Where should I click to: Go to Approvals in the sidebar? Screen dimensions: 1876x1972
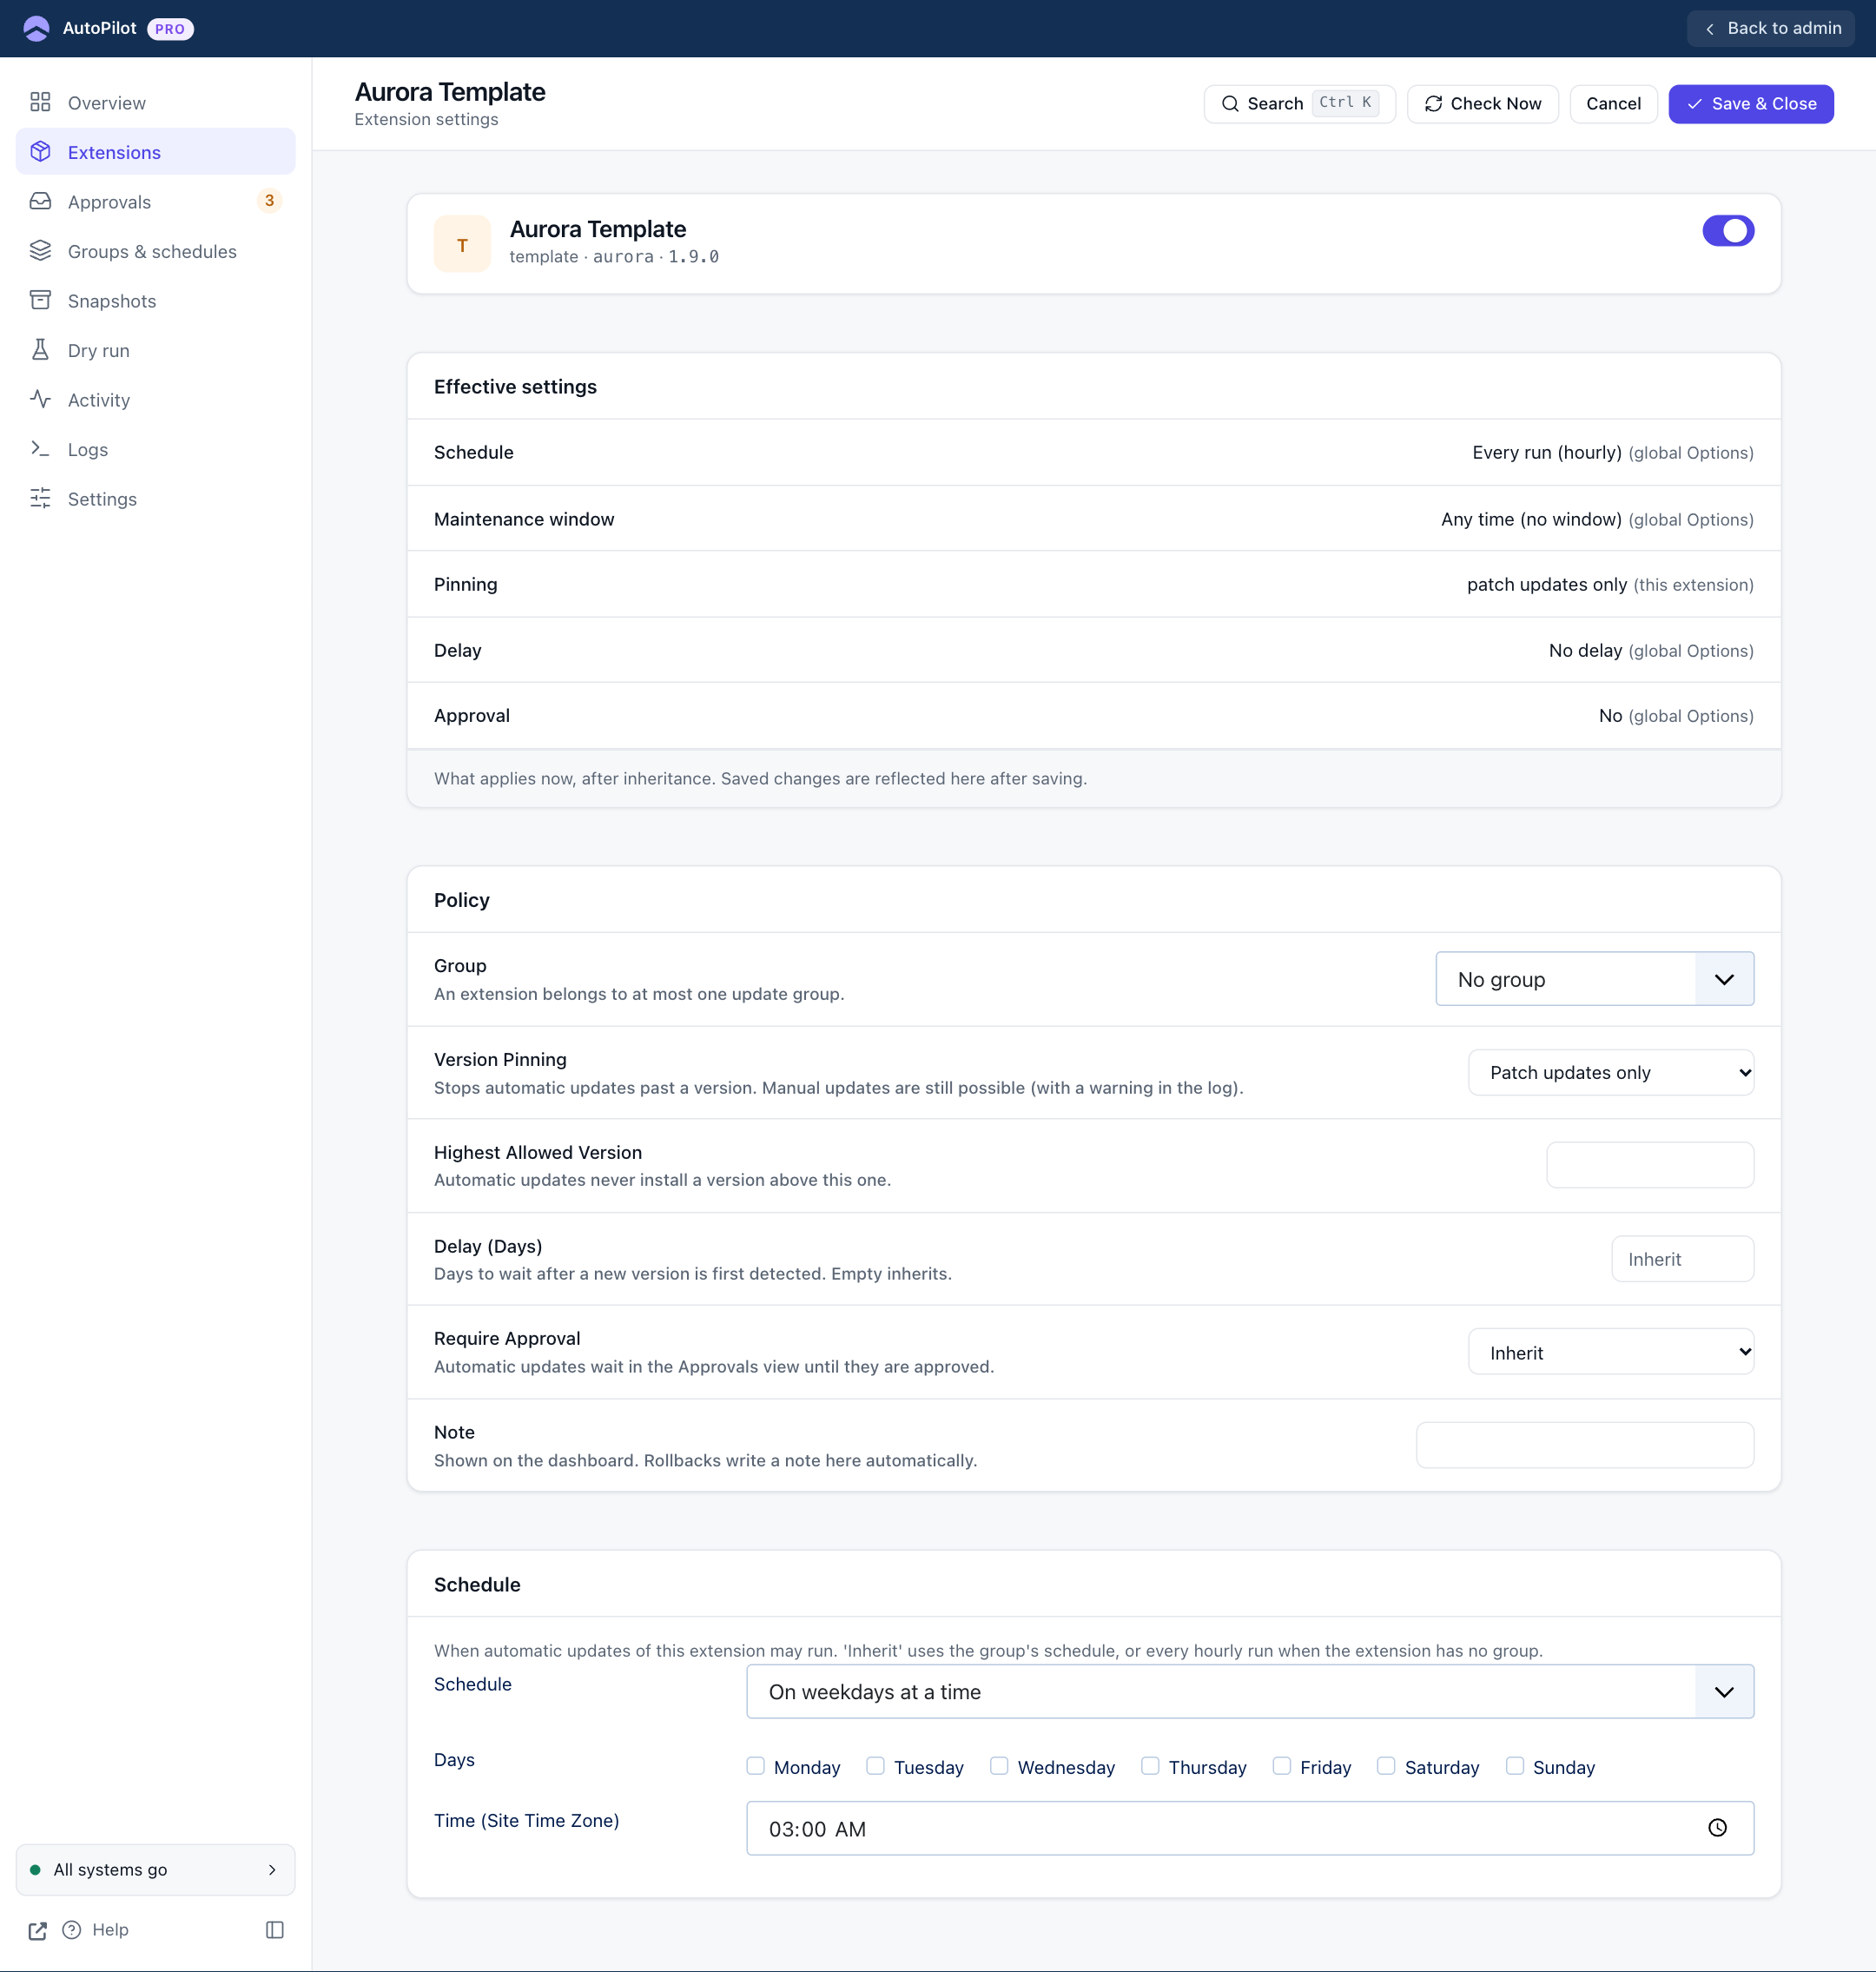tap(156, 202)
